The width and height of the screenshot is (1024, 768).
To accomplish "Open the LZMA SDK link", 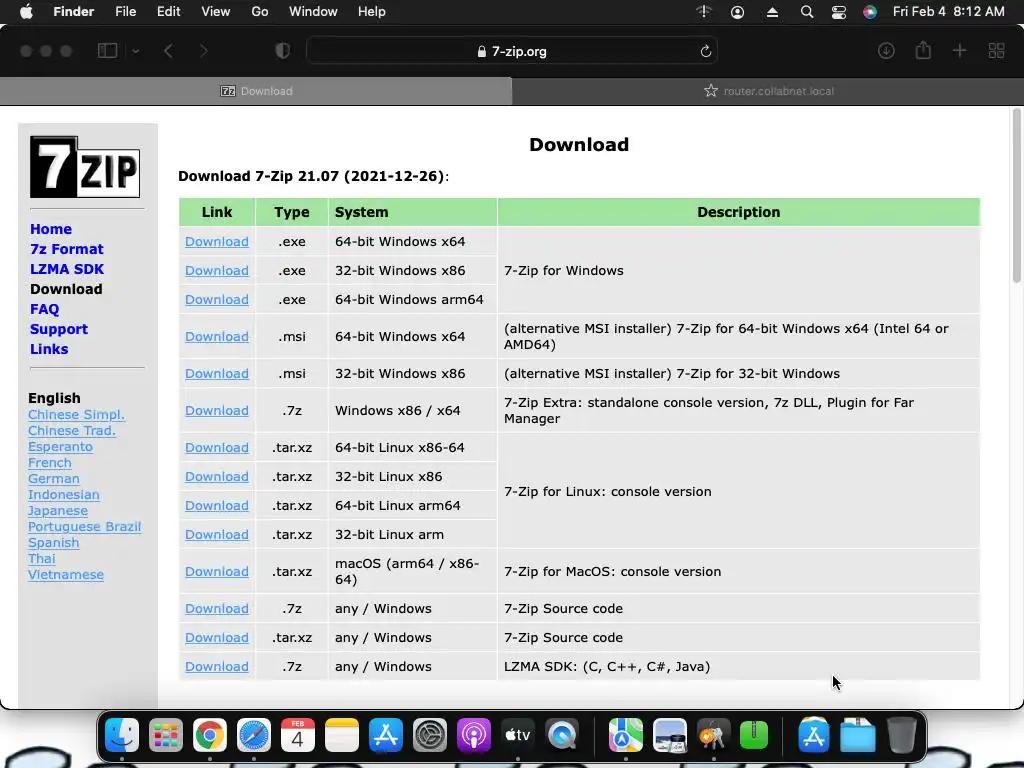I will pos(67,269).
